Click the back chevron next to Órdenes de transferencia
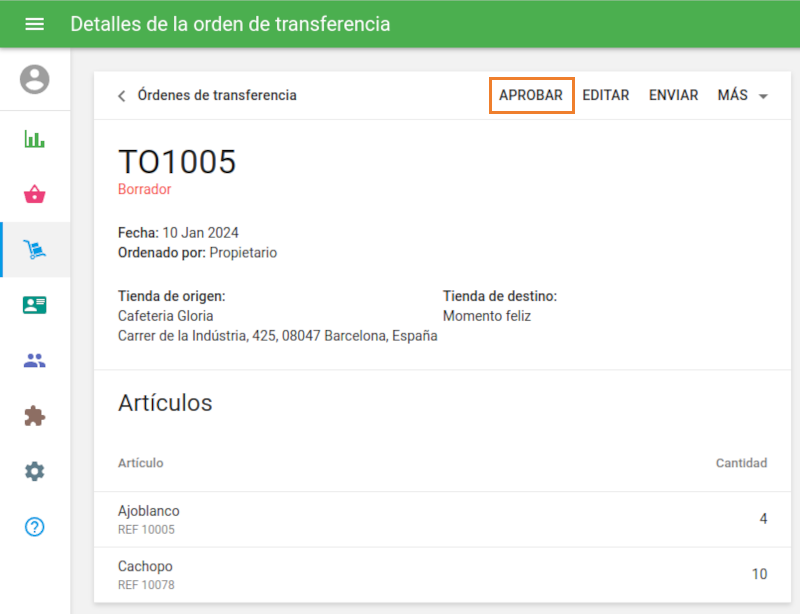Screen dimensions: 800x614 [120, 95]
